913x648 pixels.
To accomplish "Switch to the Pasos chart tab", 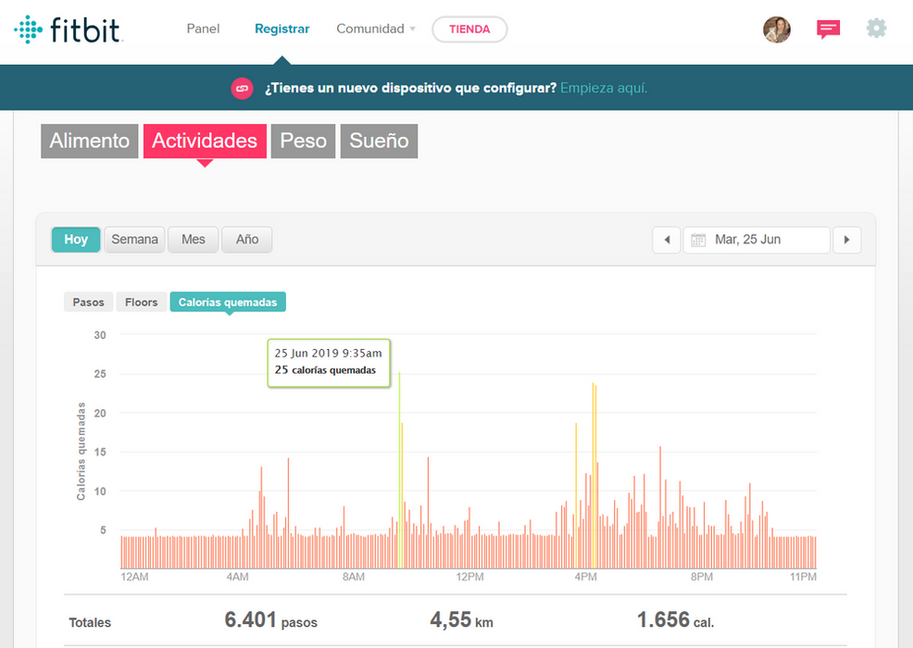I will pyautogui.click(x=89, y=302).
